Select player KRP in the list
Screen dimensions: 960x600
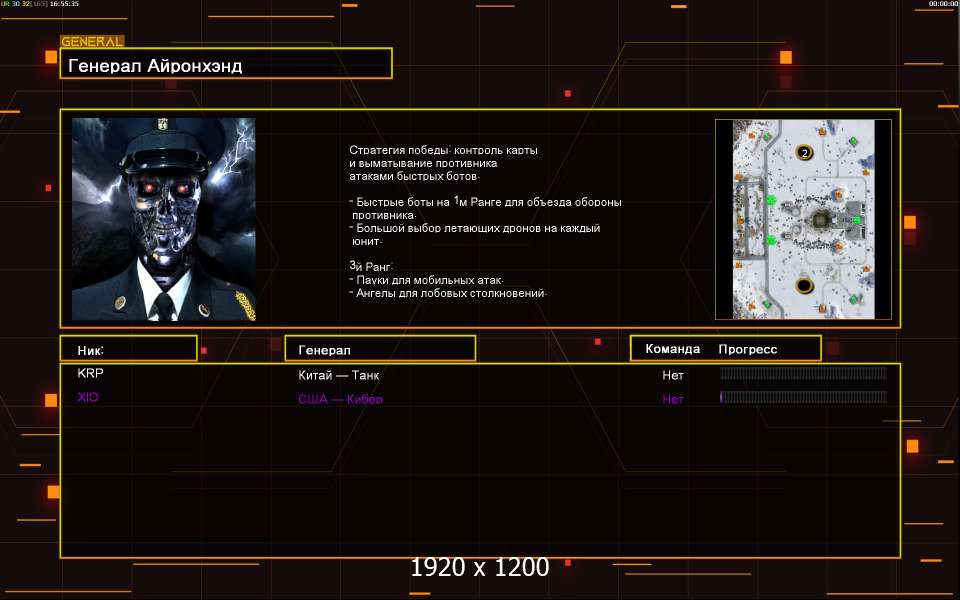pyautogui.click(x=91, y=373)
